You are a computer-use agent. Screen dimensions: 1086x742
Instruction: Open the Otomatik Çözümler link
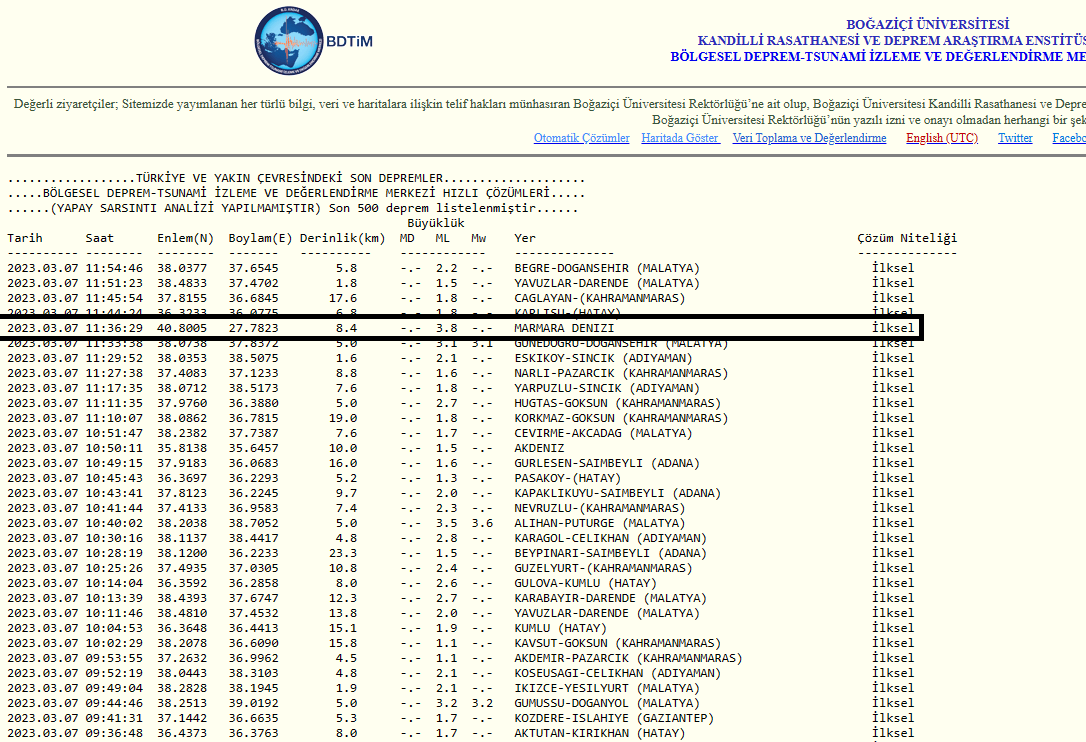click(x=581, y=138)
